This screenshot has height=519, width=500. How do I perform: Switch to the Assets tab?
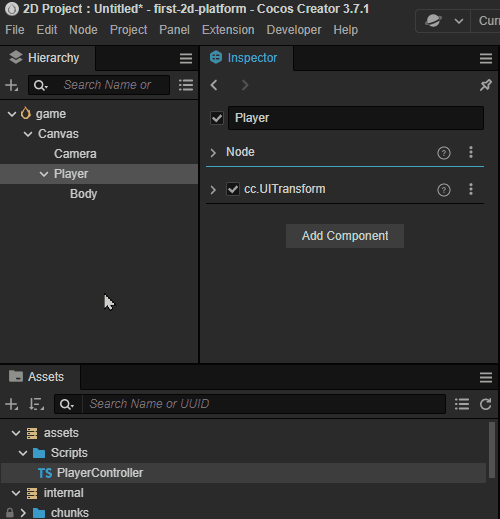[40, 377]
